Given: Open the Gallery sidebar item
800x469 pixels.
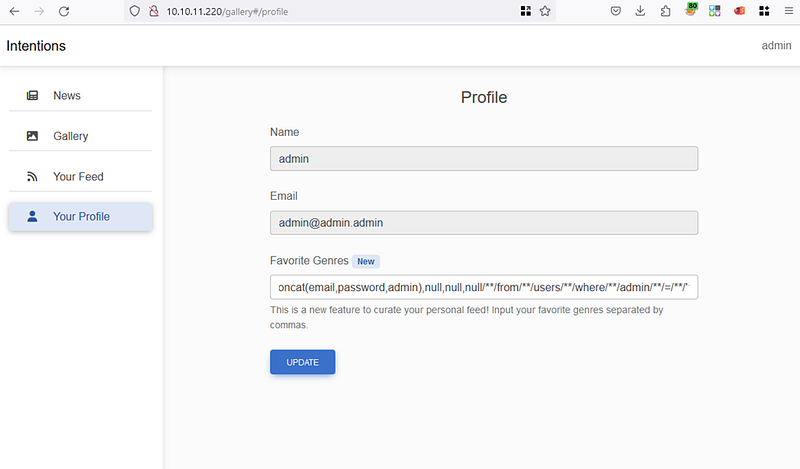Looking at the screenshot, I should 80,136.
